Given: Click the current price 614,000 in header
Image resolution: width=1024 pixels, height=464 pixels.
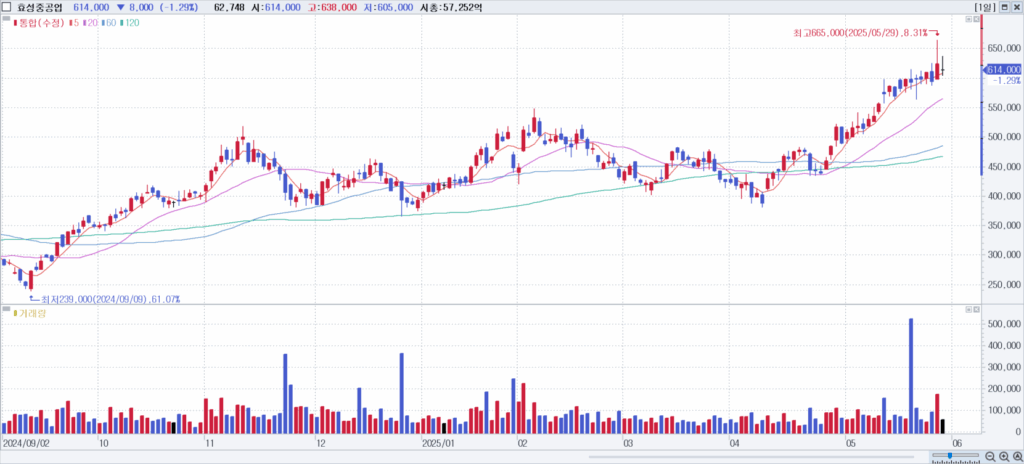Looking at the screenshot, I should point(90,7).
